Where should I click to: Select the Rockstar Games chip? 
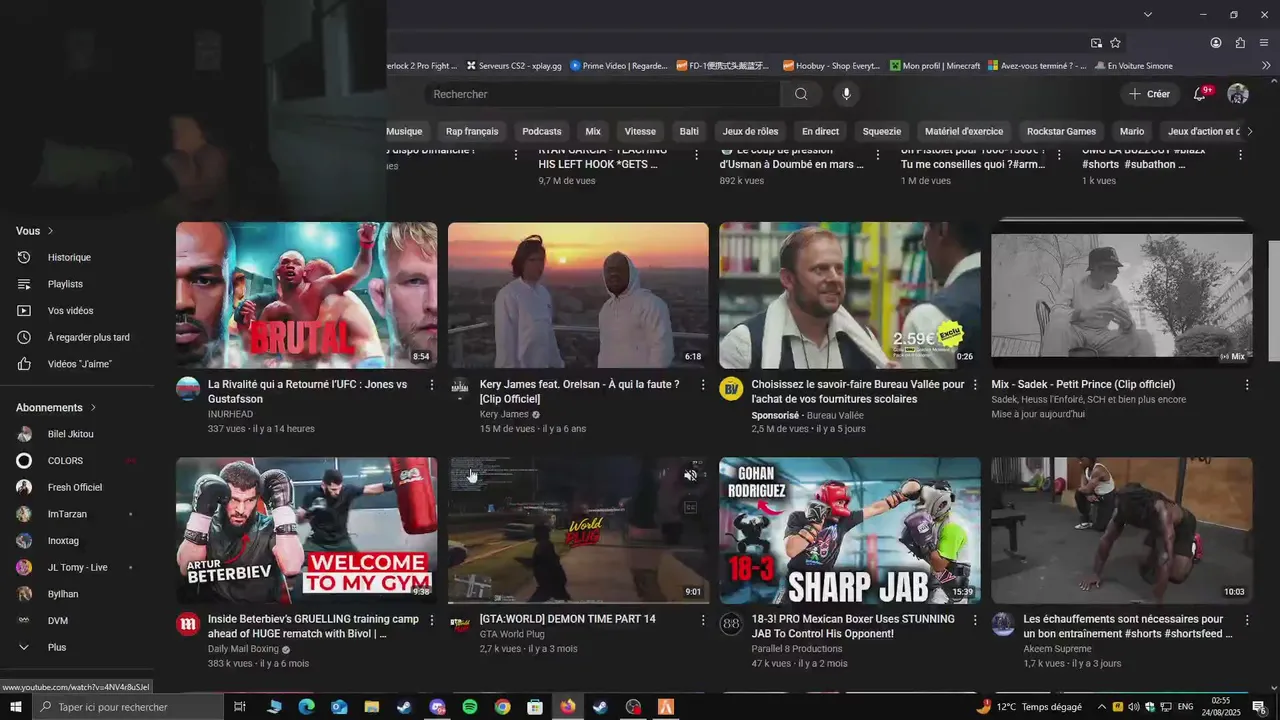tap(1061, 131)
